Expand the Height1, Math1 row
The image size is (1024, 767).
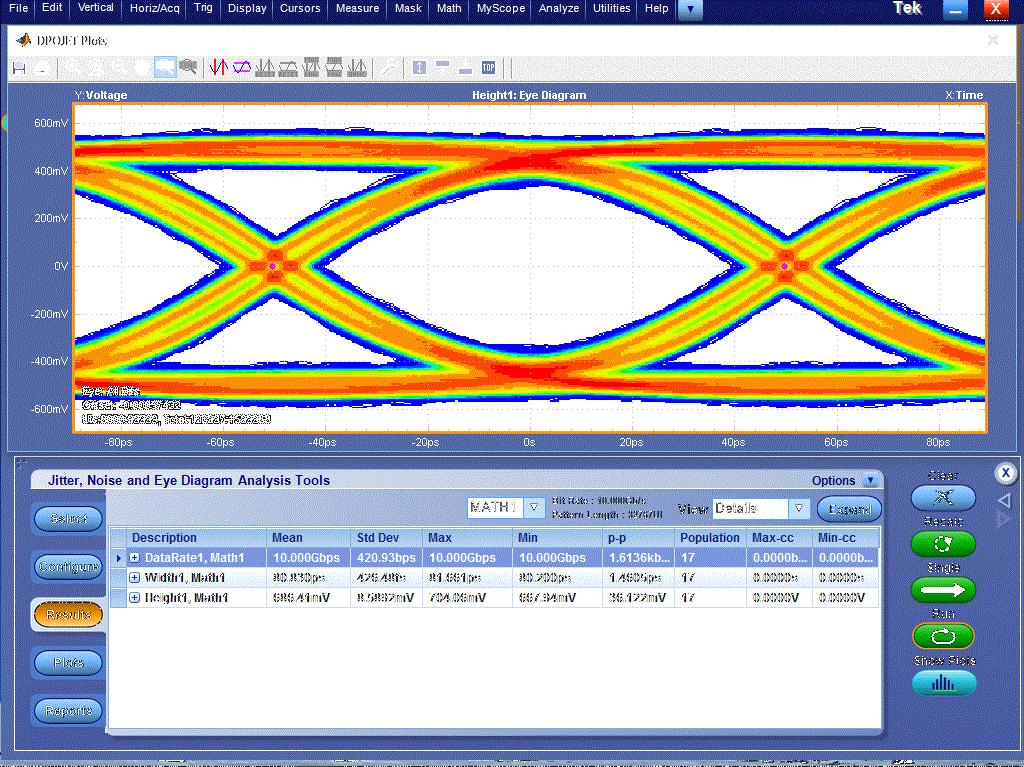click(135, 598)
